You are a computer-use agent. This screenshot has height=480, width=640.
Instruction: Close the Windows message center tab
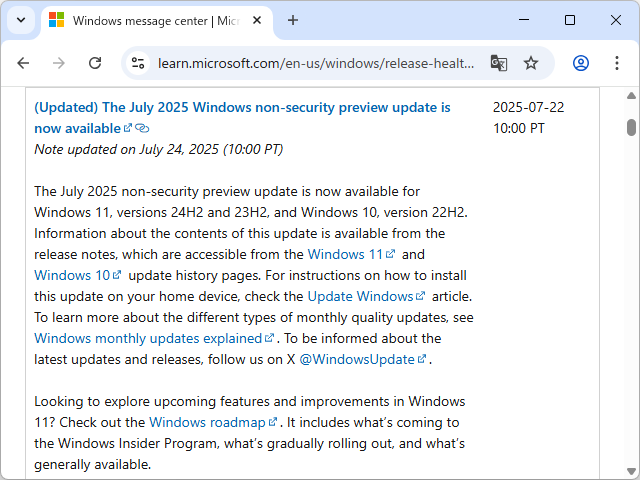point(259,20)
